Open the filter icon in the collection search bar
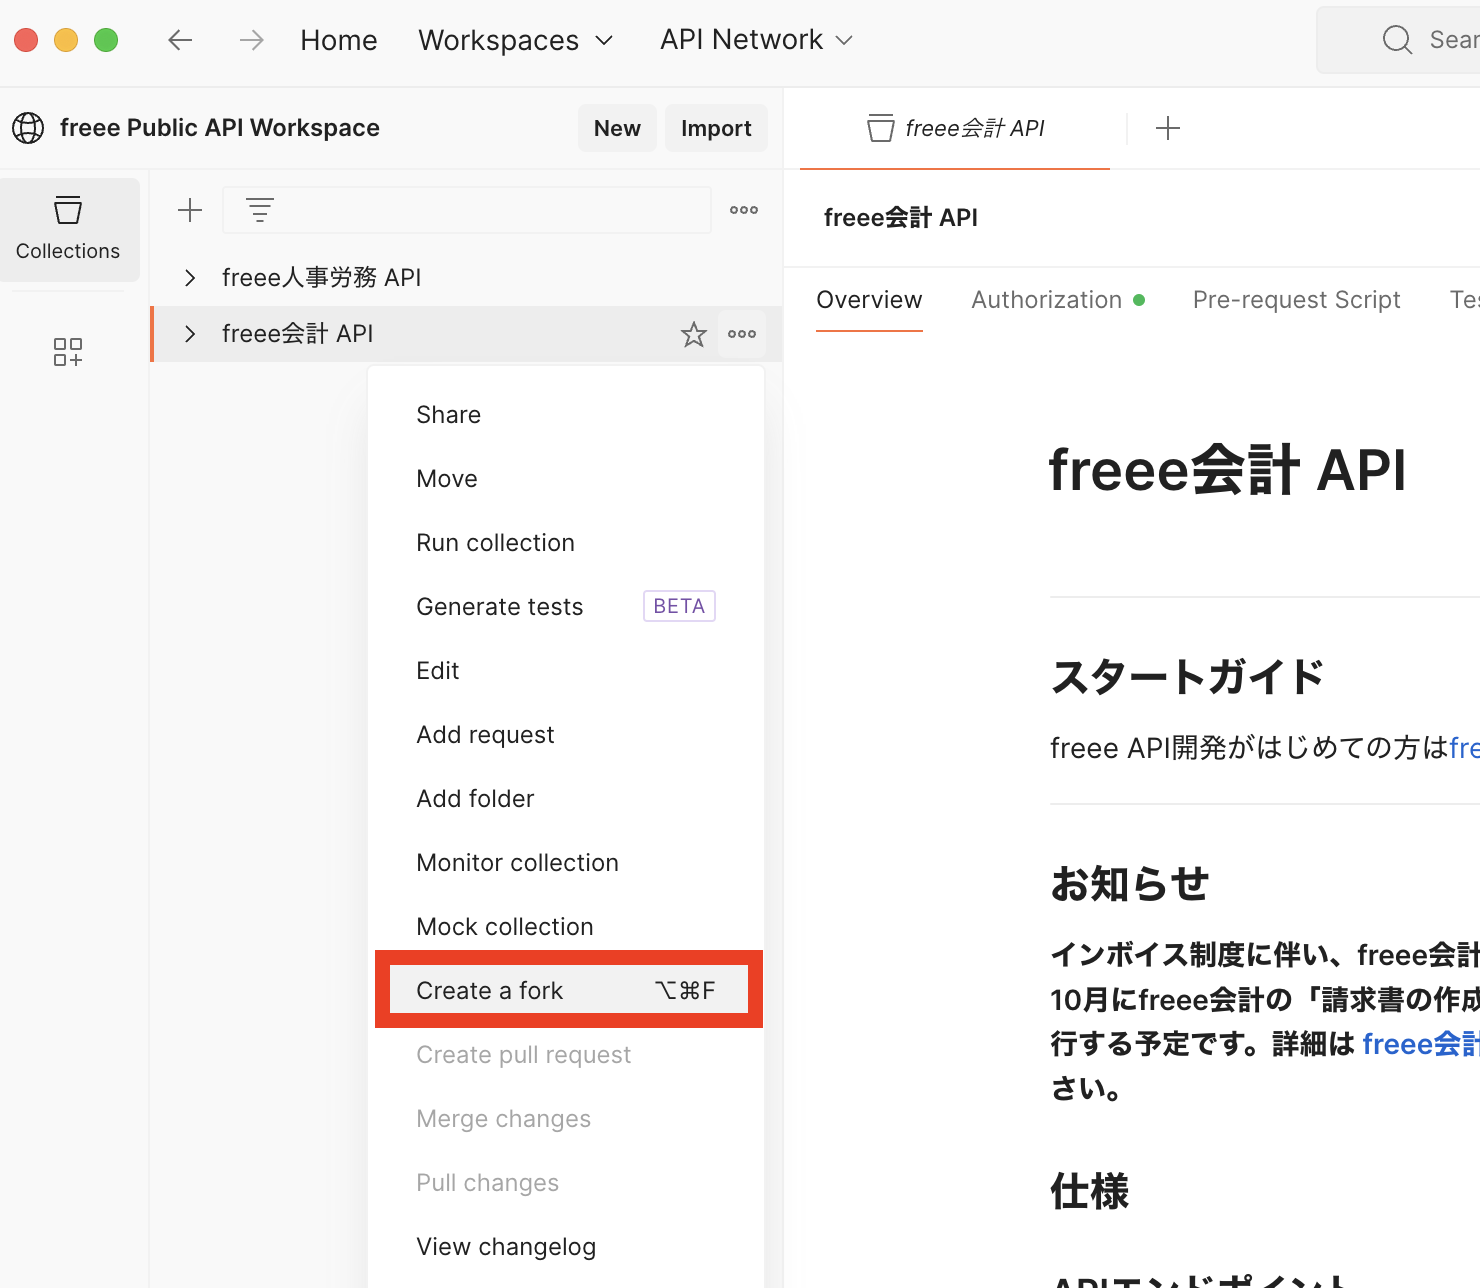1480x1288 pixels. pyautogui.click(x=260, y=210)
